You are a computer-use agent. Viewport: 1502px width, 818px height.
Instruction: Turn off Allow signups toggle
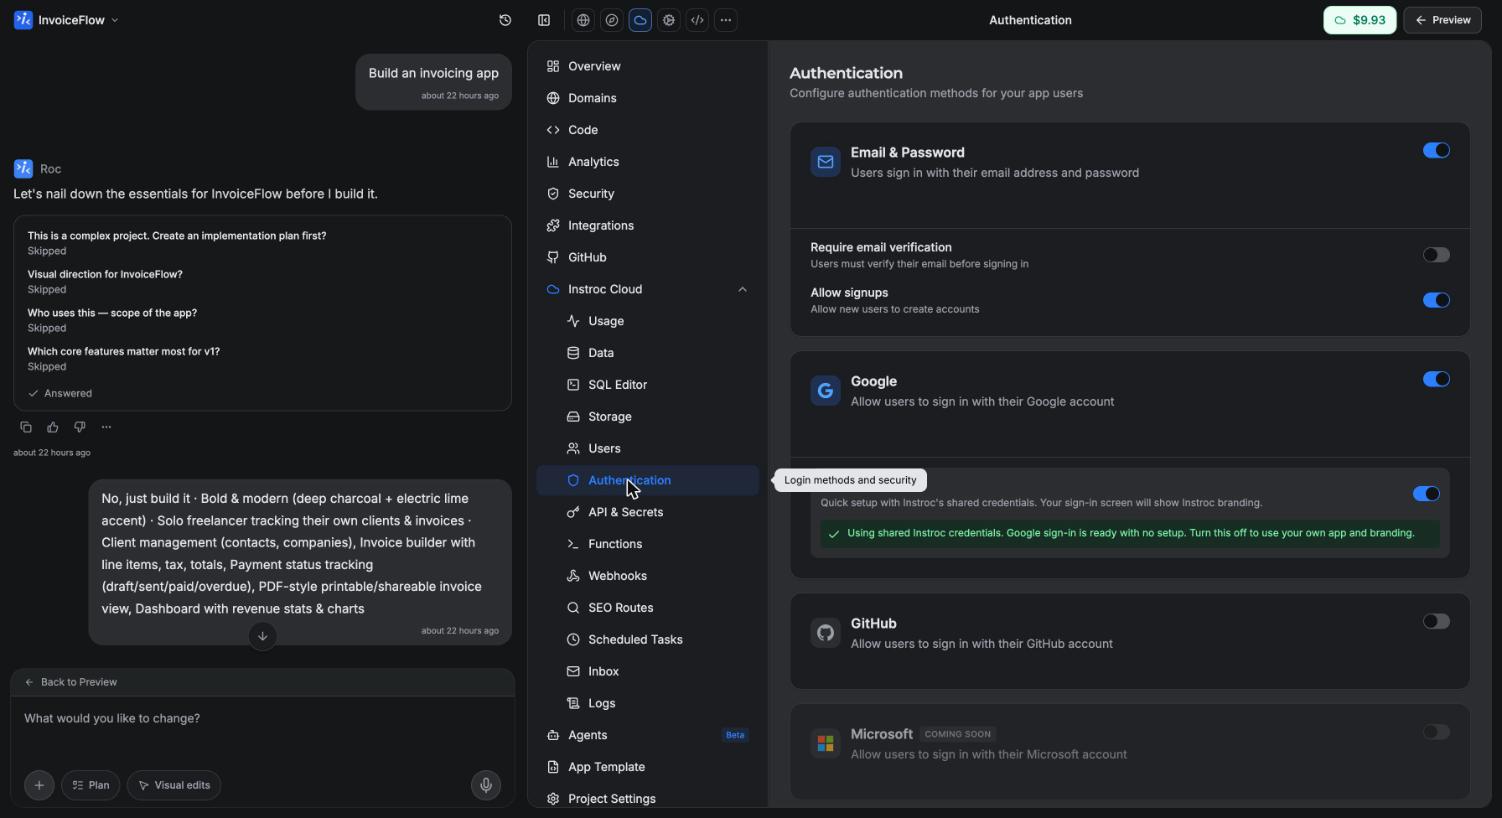pos(1436,300)
